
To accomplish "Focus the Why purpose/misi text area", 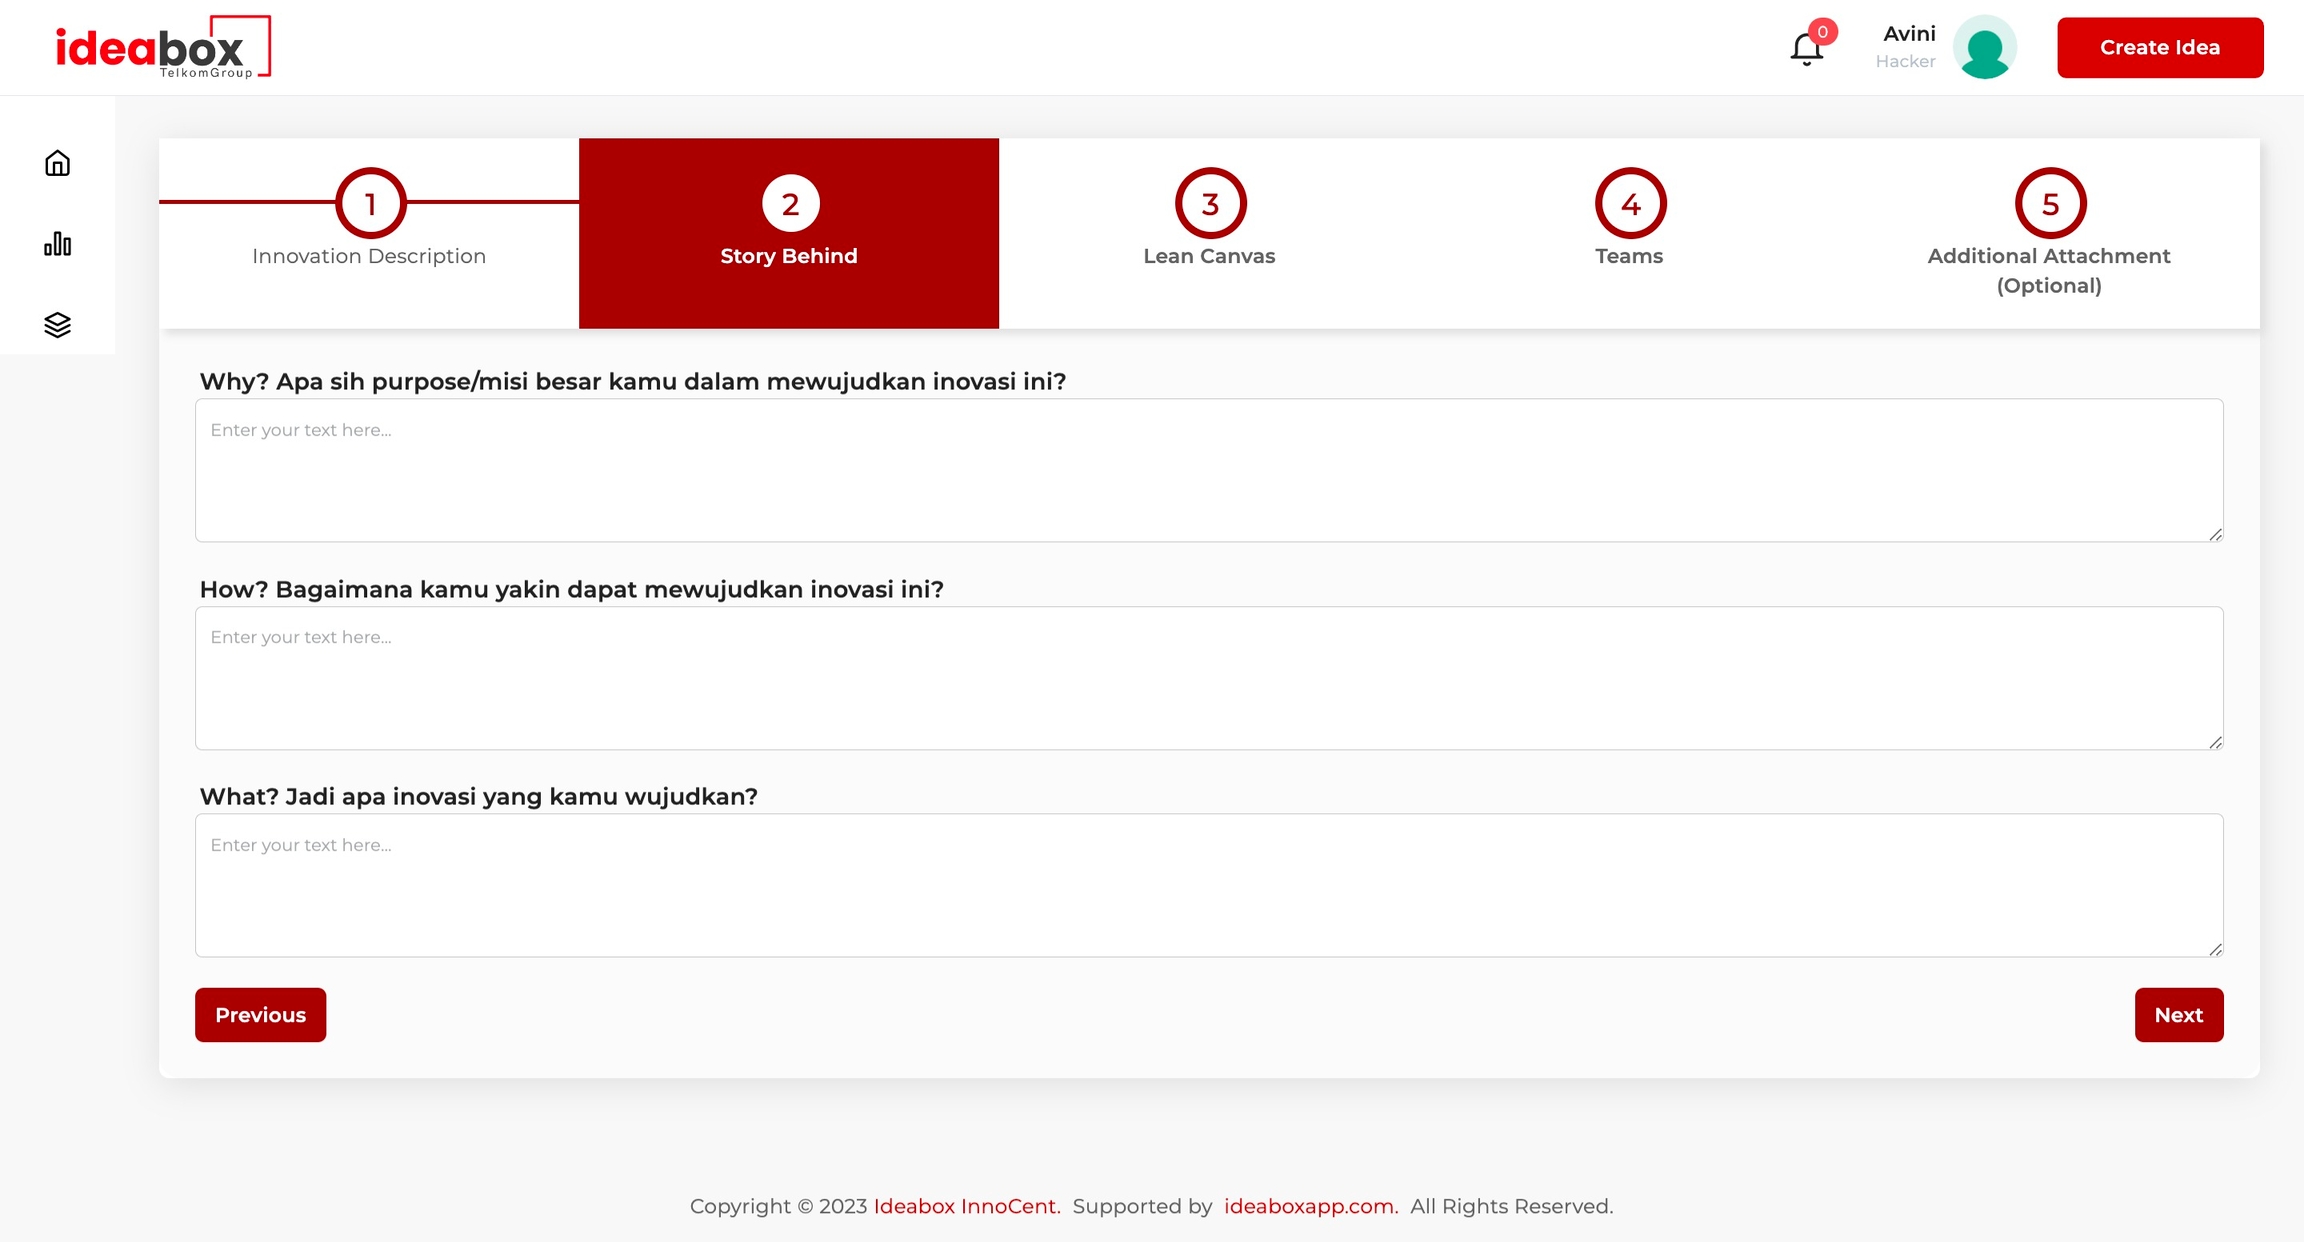I will click(x=1208, y=470).
